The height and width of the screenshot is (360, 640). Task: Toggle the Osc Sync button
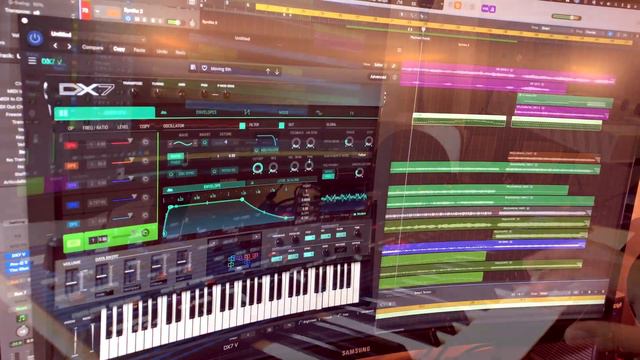pyautogui.click(x=182, y=173)
